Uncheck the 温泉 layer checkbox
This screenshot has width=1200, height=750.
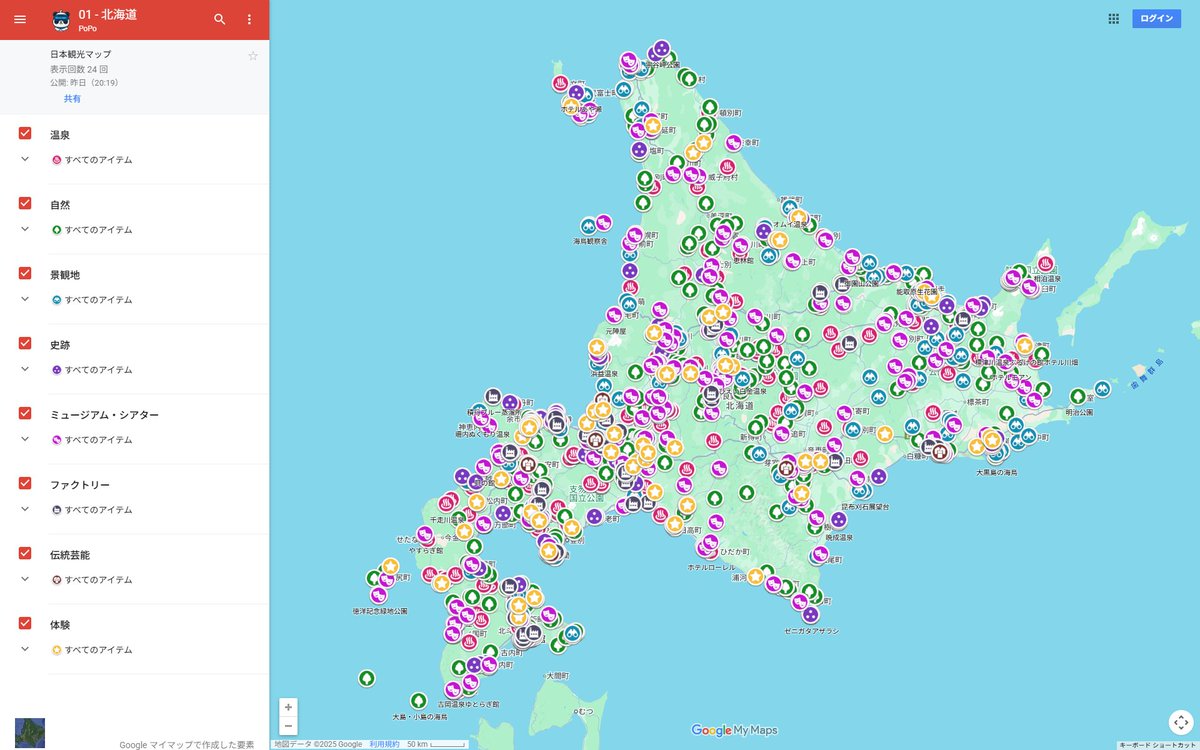point(25,134)
